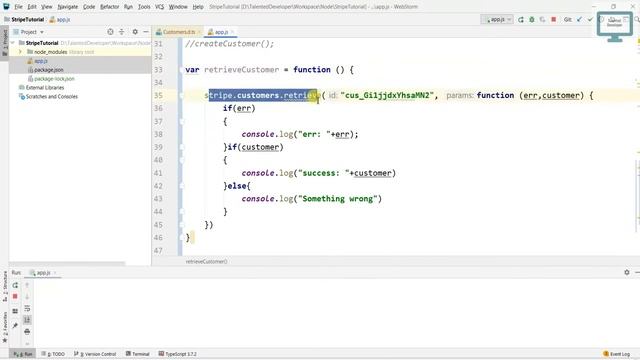This screenshot has width=640, height=360.
Task: Click the red Stop icon in main toolbar
Action: point(553,19)
